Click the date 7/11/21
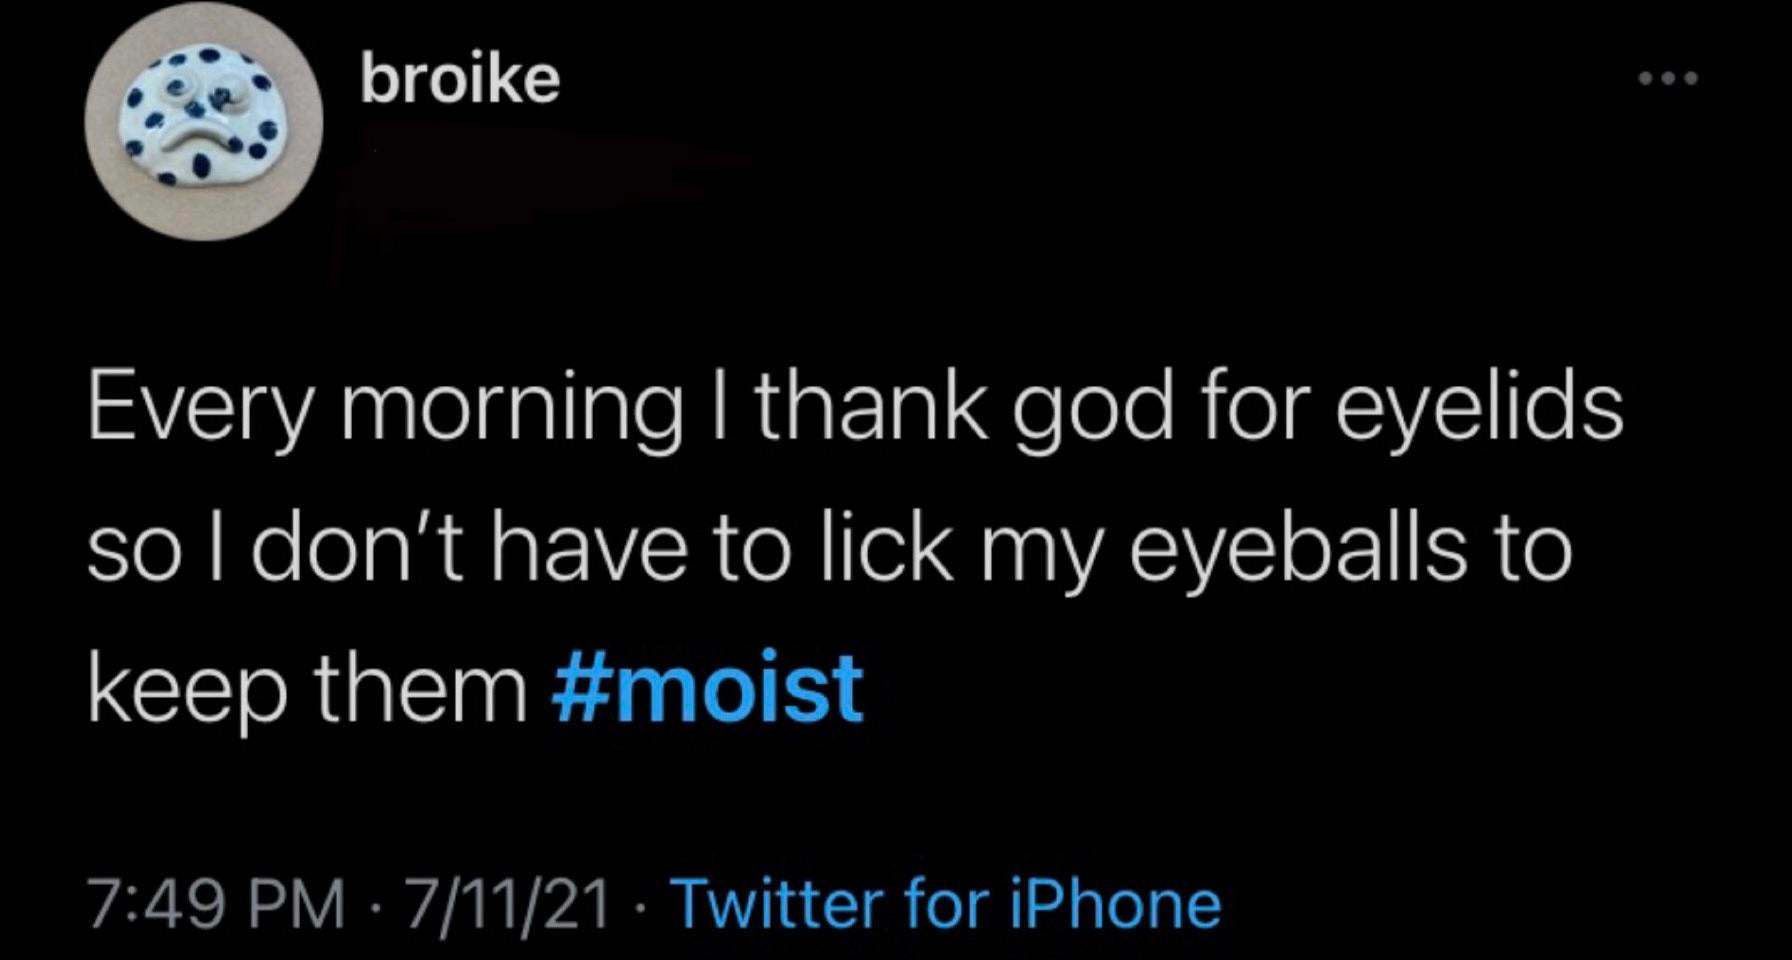The image size is (1792, 960). tap(505, 903)
